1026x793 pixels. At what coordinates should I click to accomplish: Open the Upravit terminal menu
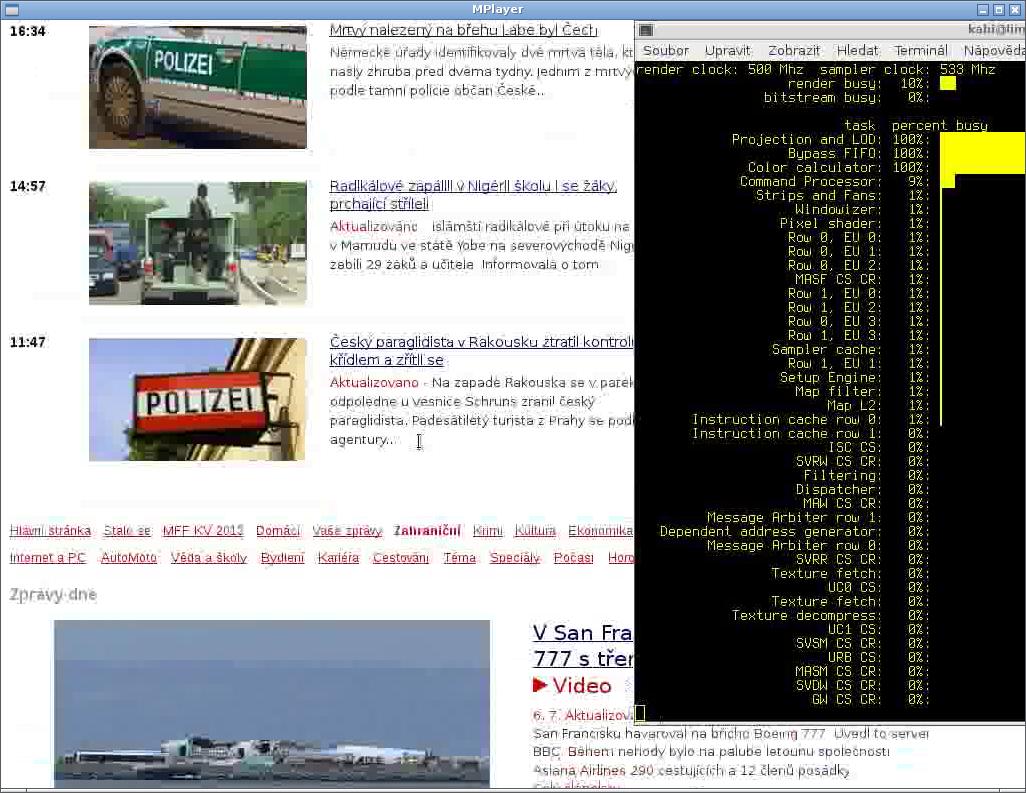click(727, 50)
